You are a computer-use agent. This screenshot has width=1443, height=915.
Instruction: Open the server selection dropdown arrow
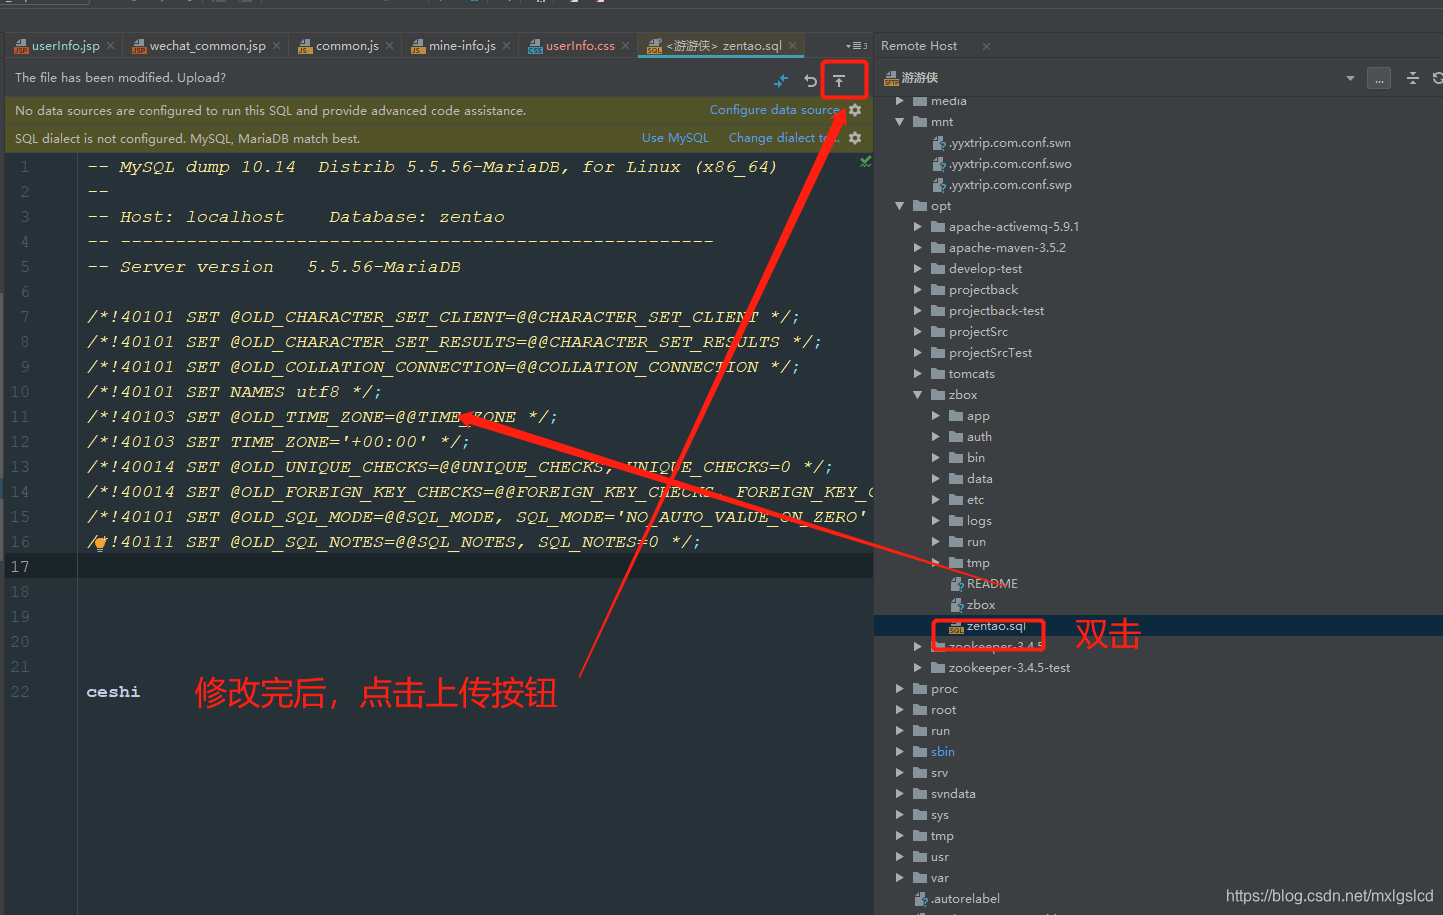click(1350, 78)
